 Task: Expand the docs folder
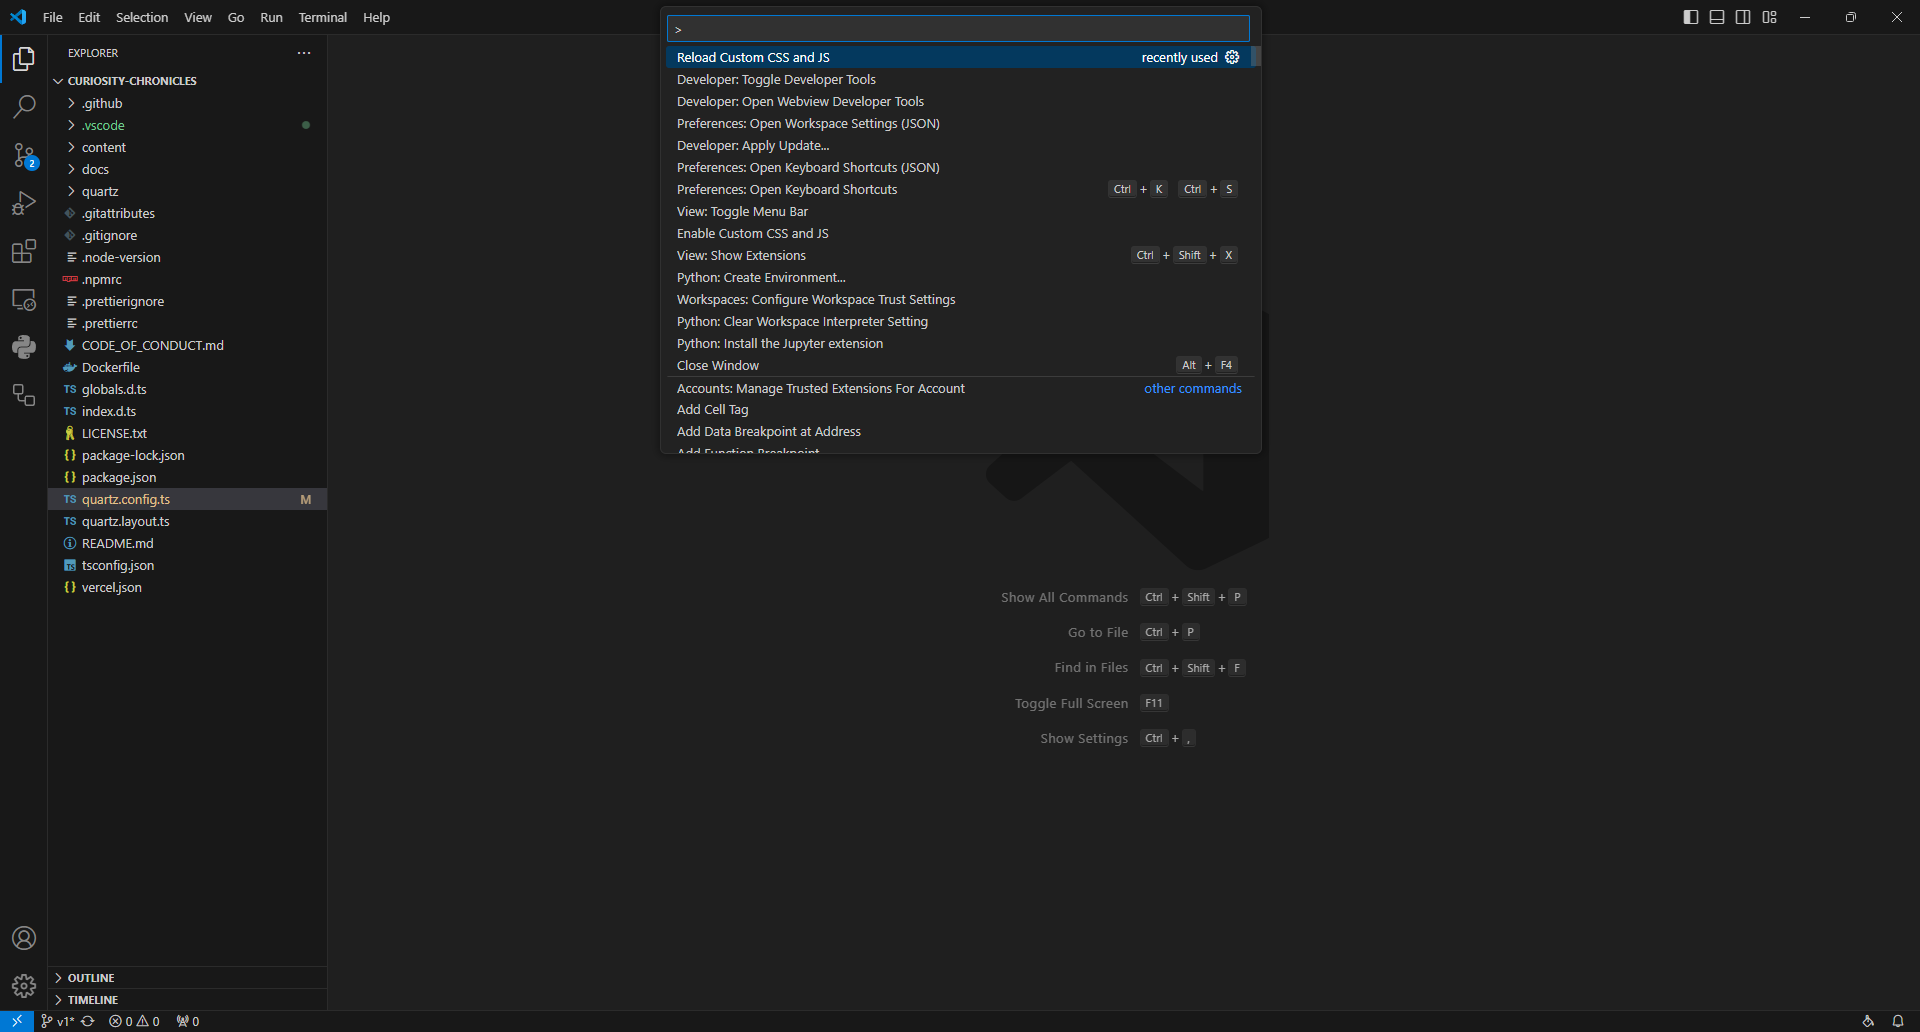point(187,169)
